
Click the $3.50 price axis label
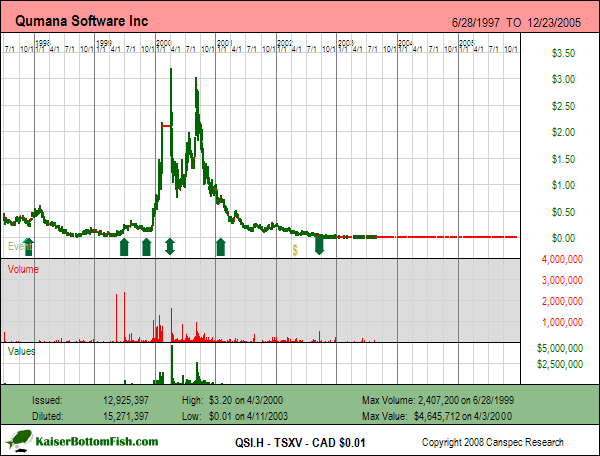(x=563, y=53)
